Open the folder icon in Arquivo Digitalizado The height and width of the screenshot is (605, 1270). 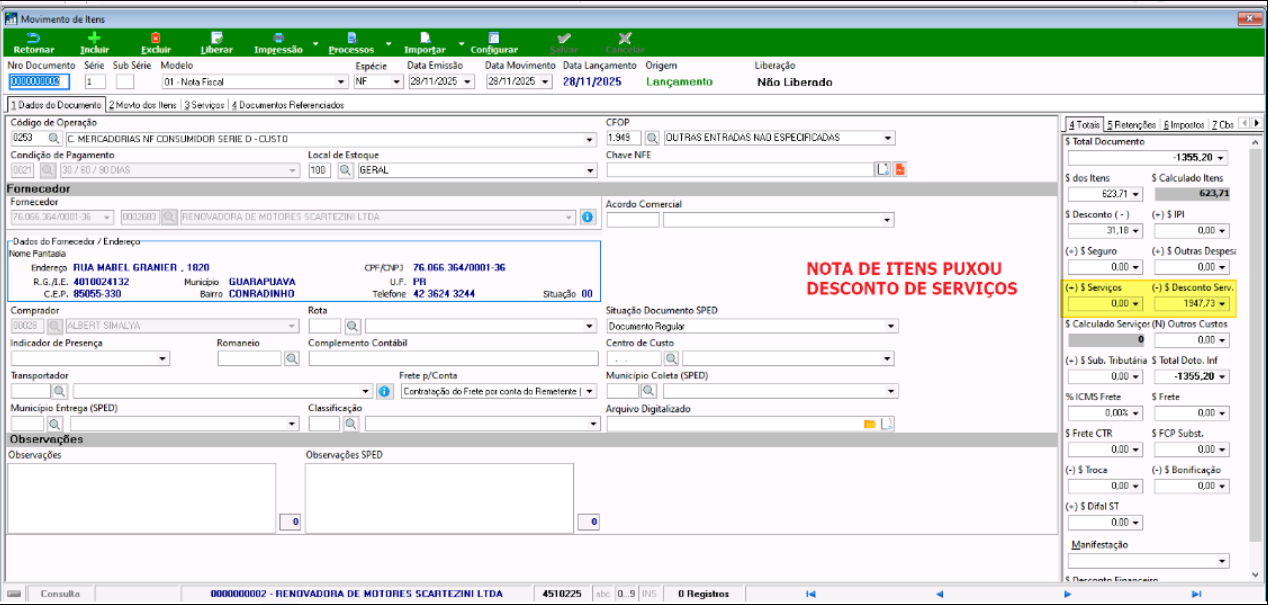point(869,424)
